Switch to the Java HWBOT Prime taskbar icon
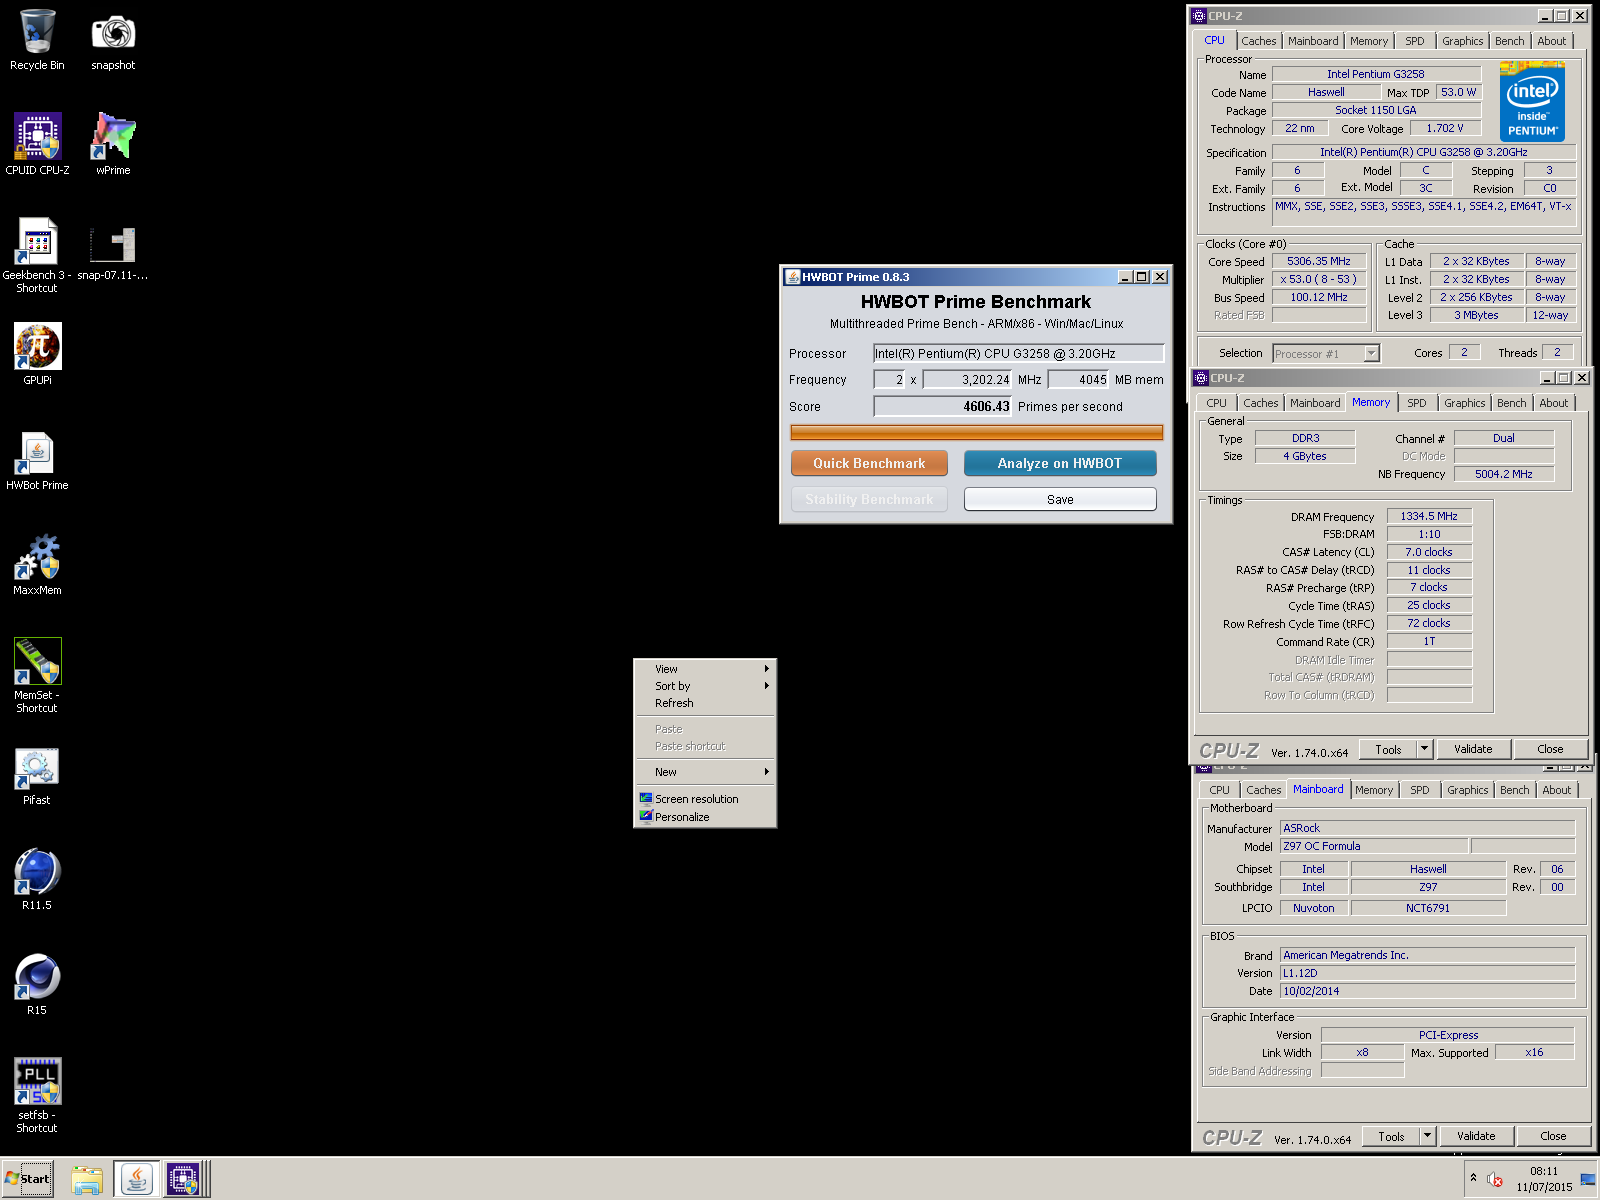The height and width of the screenshot is (1200, 1600). coord(136,1180)
